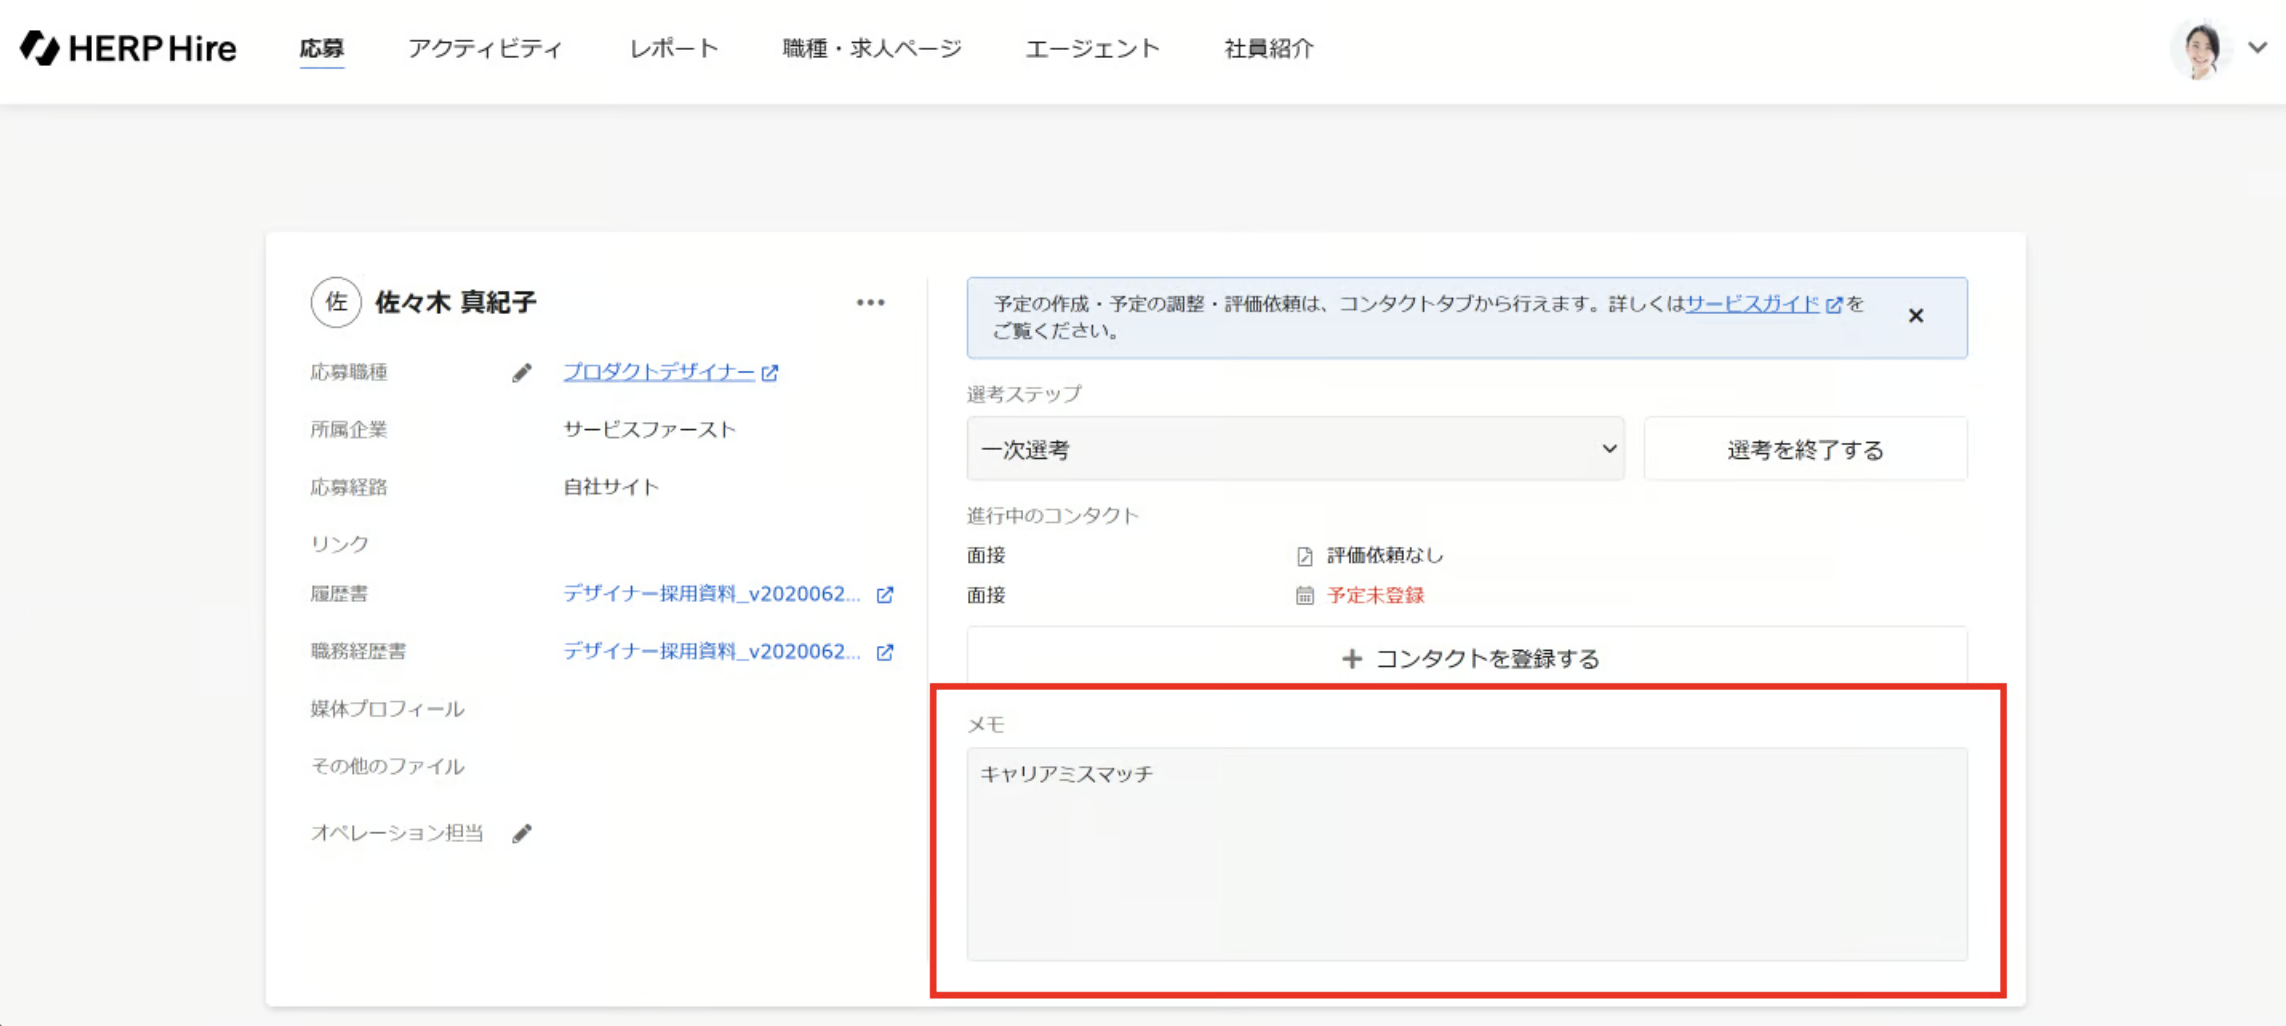Open 履歴書 file via external link icon
The width and height of the screenshot is (2286, 1026).
click(x=885, y=595)
